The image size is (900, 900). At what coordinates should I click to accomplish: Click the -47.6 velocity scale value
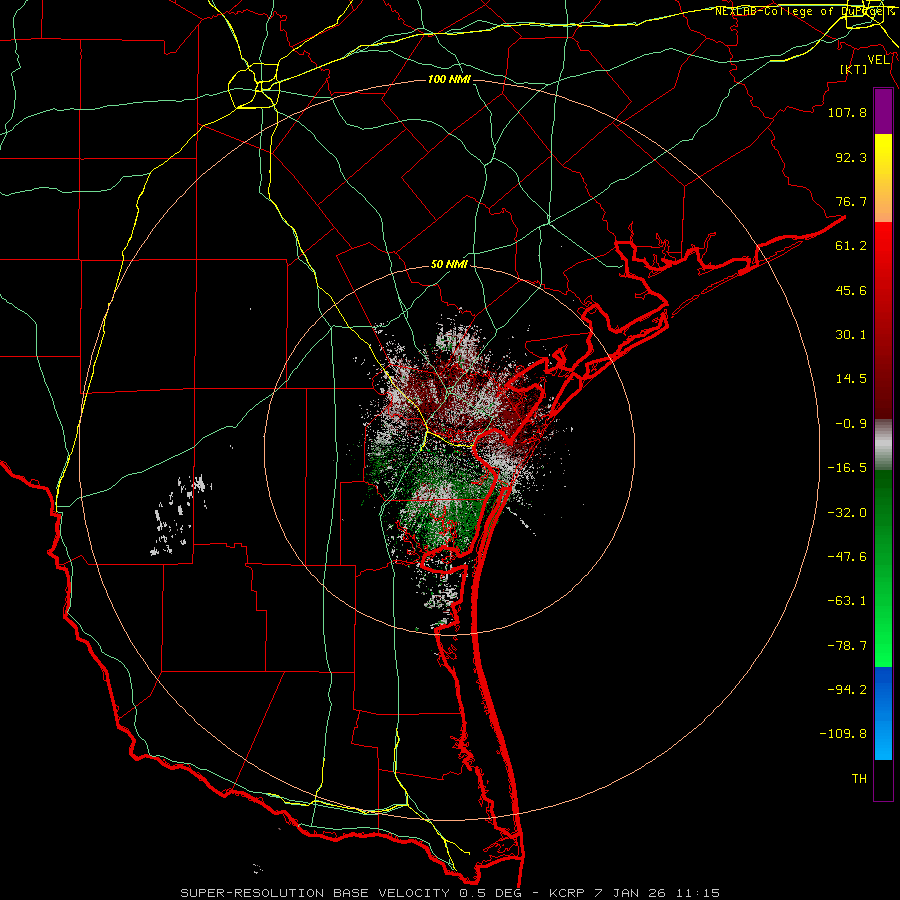(847, 557)
